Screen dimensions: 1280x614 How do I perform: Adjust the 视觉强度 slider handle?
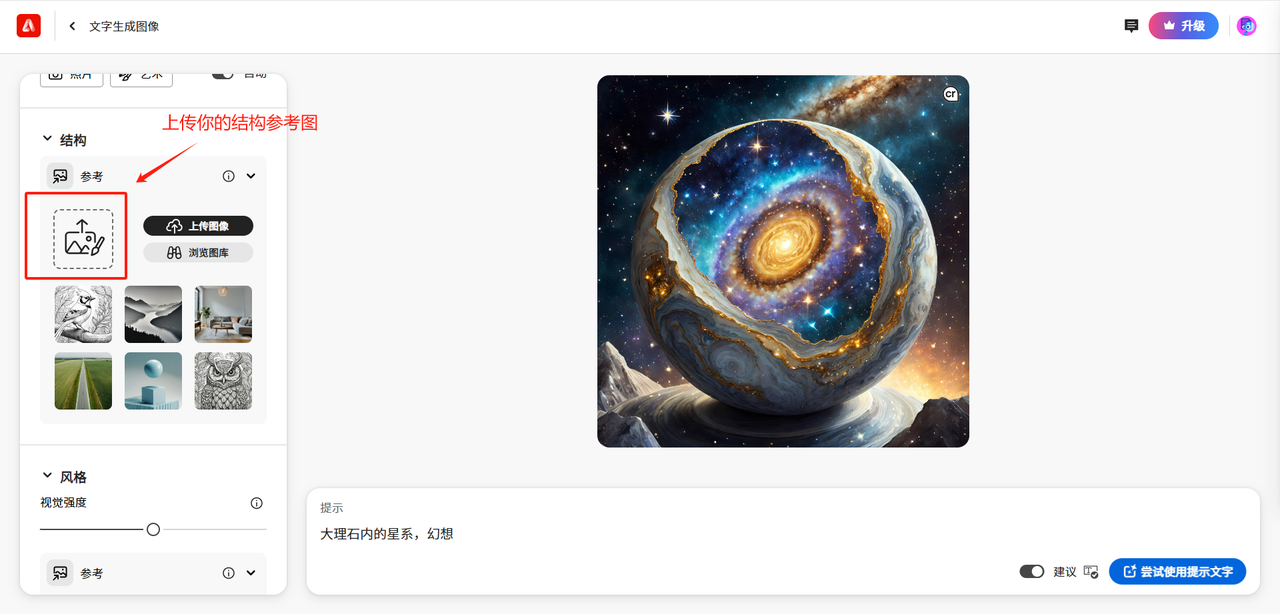[x=153, y=529]
